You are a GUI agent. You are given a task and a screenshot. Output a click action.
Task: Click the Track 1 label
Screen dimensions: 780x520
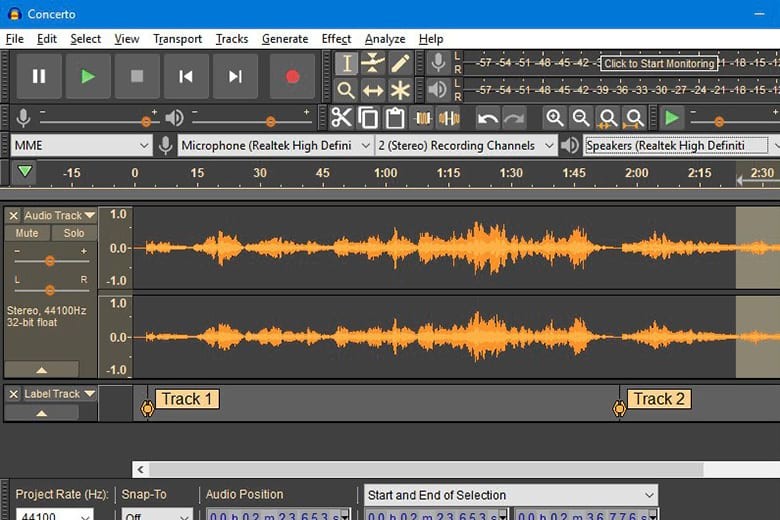pyautogui.click(x=187, y=399)
